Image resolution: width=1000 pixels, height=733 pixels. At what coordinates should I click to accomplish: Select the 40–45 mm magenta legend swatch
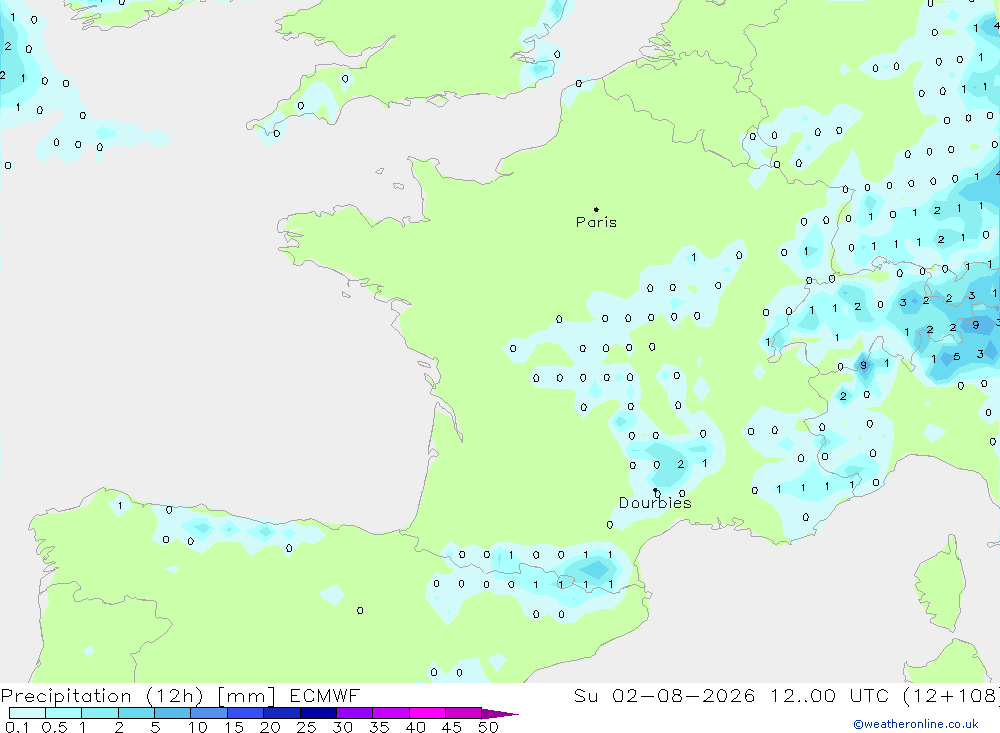(427, 713)
